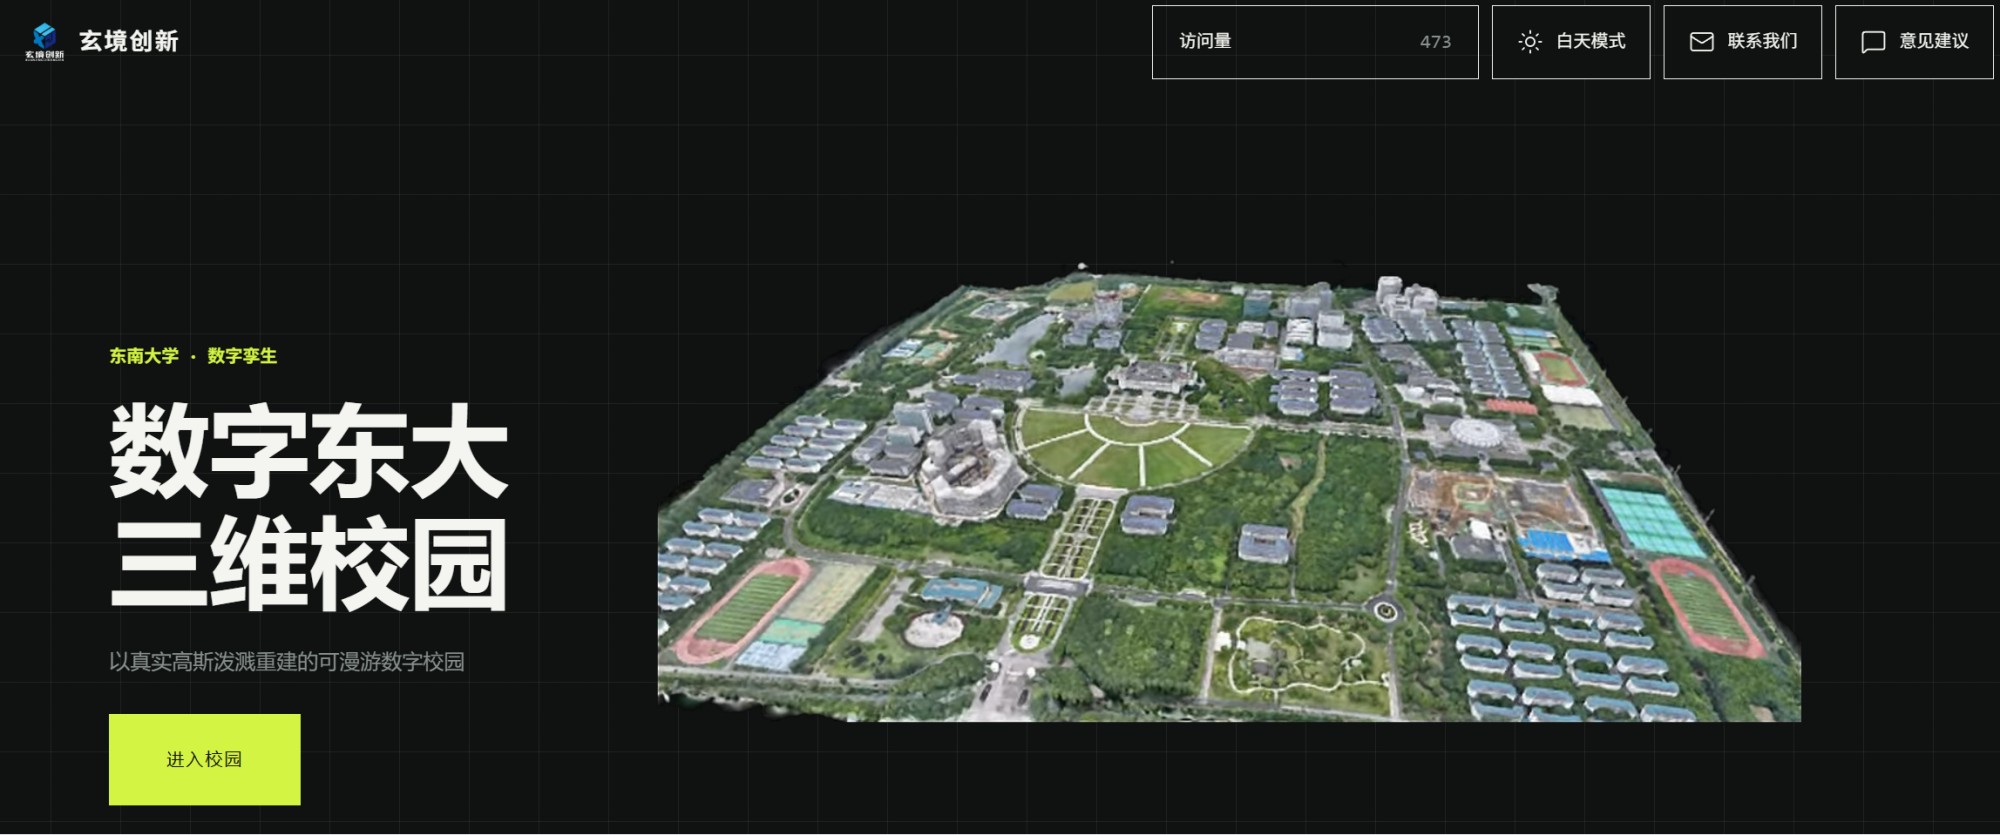Open 意见建议 feedback button
2000x835 pixels.
click(x=1914, y=42)
